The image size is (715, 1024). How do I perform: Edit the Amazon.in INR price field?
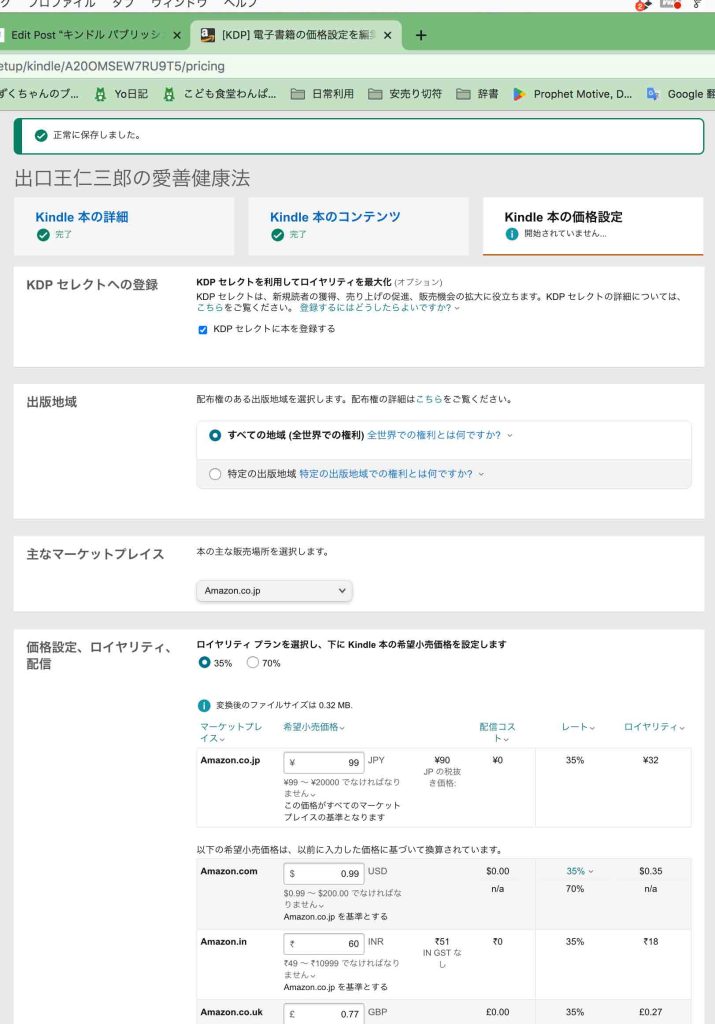point(324,944)
